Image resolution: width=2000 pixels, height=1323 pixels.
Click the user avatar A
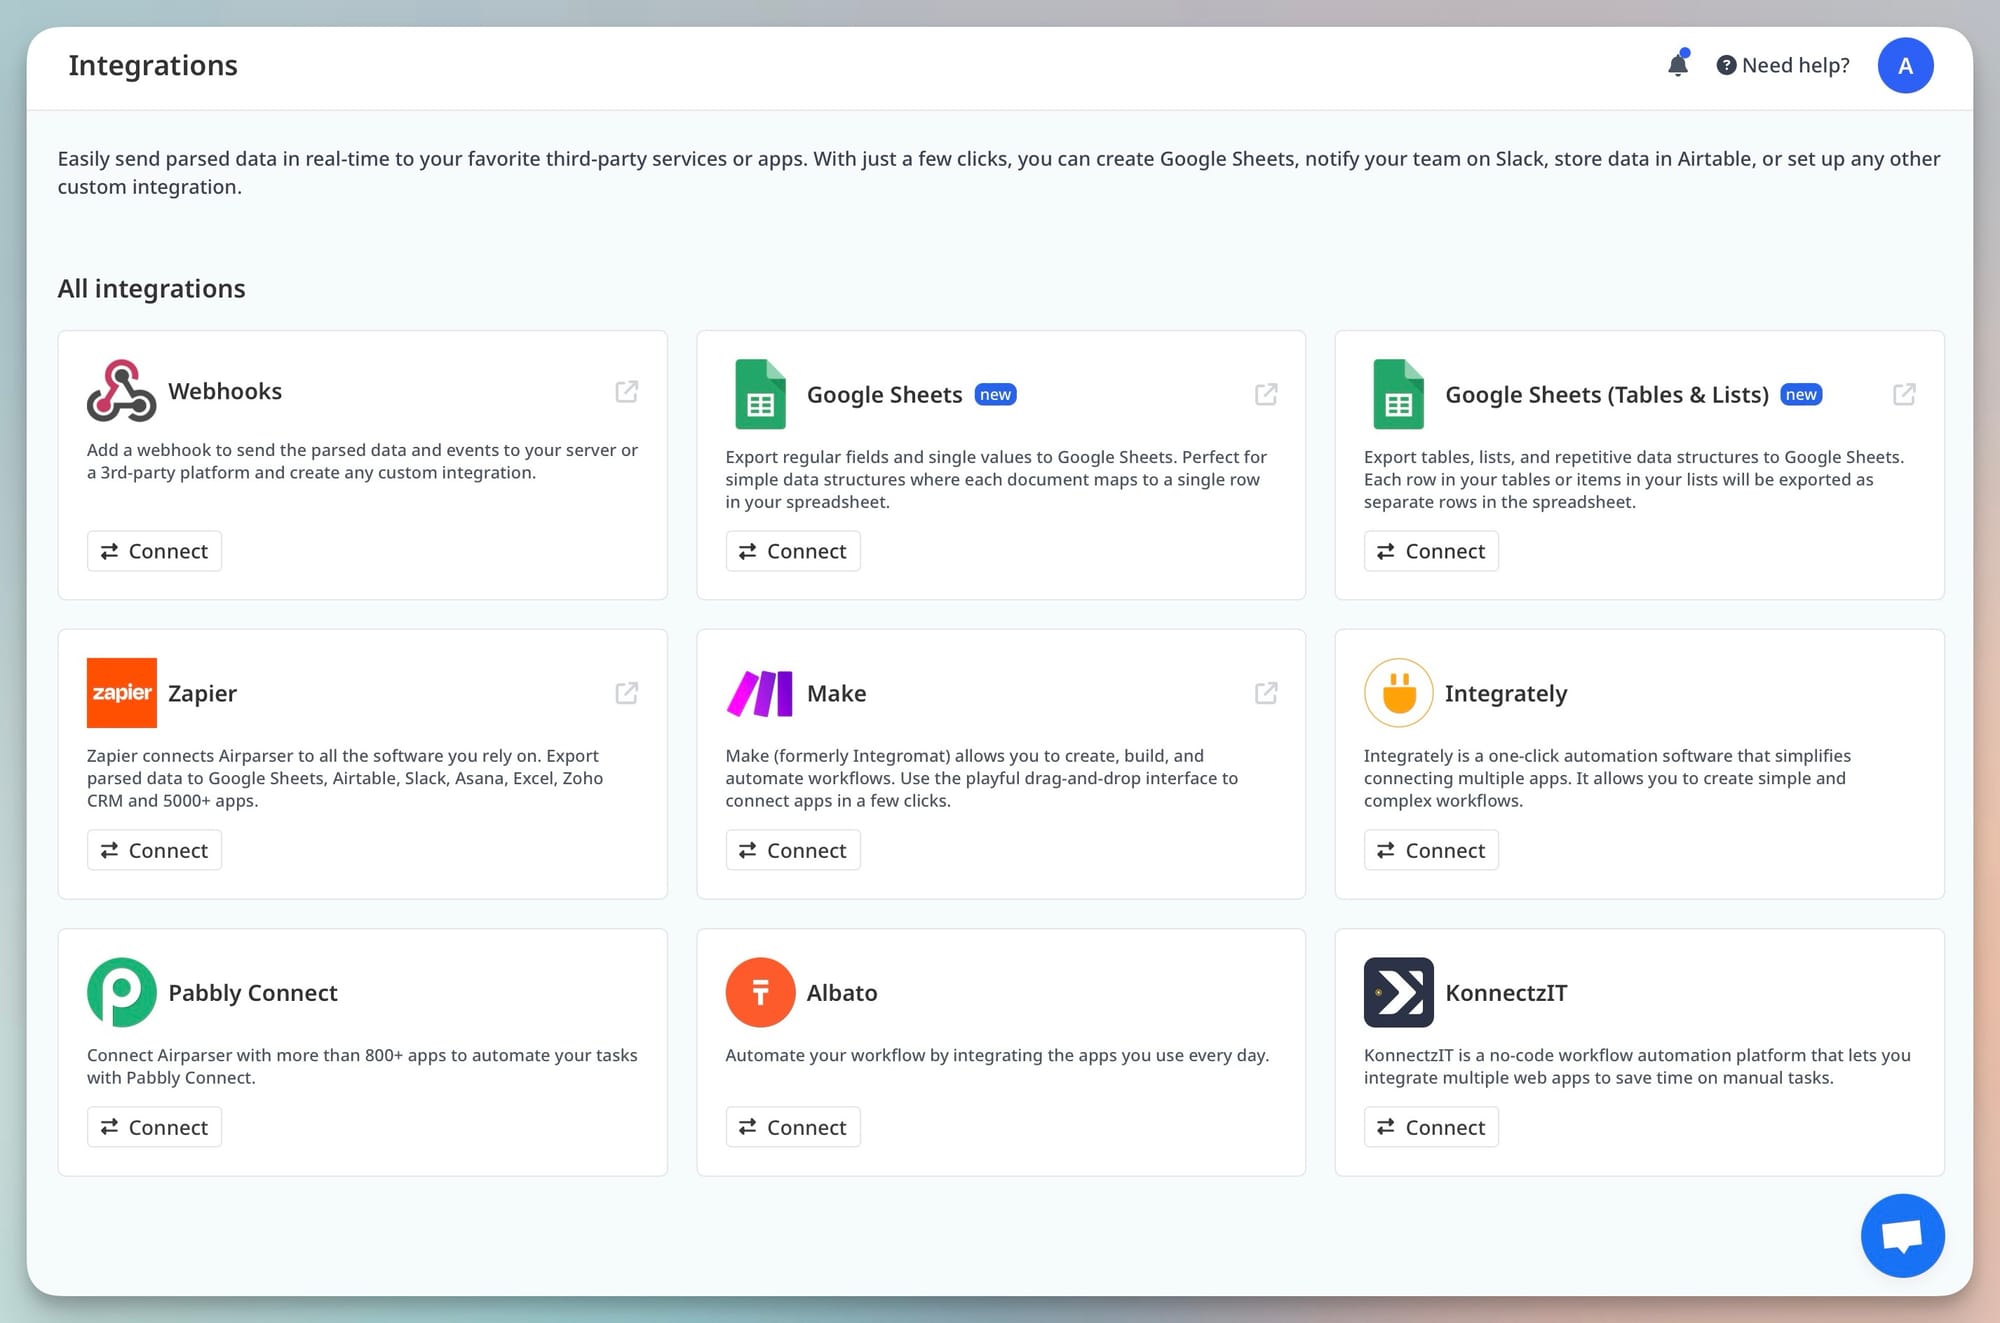1904,66
